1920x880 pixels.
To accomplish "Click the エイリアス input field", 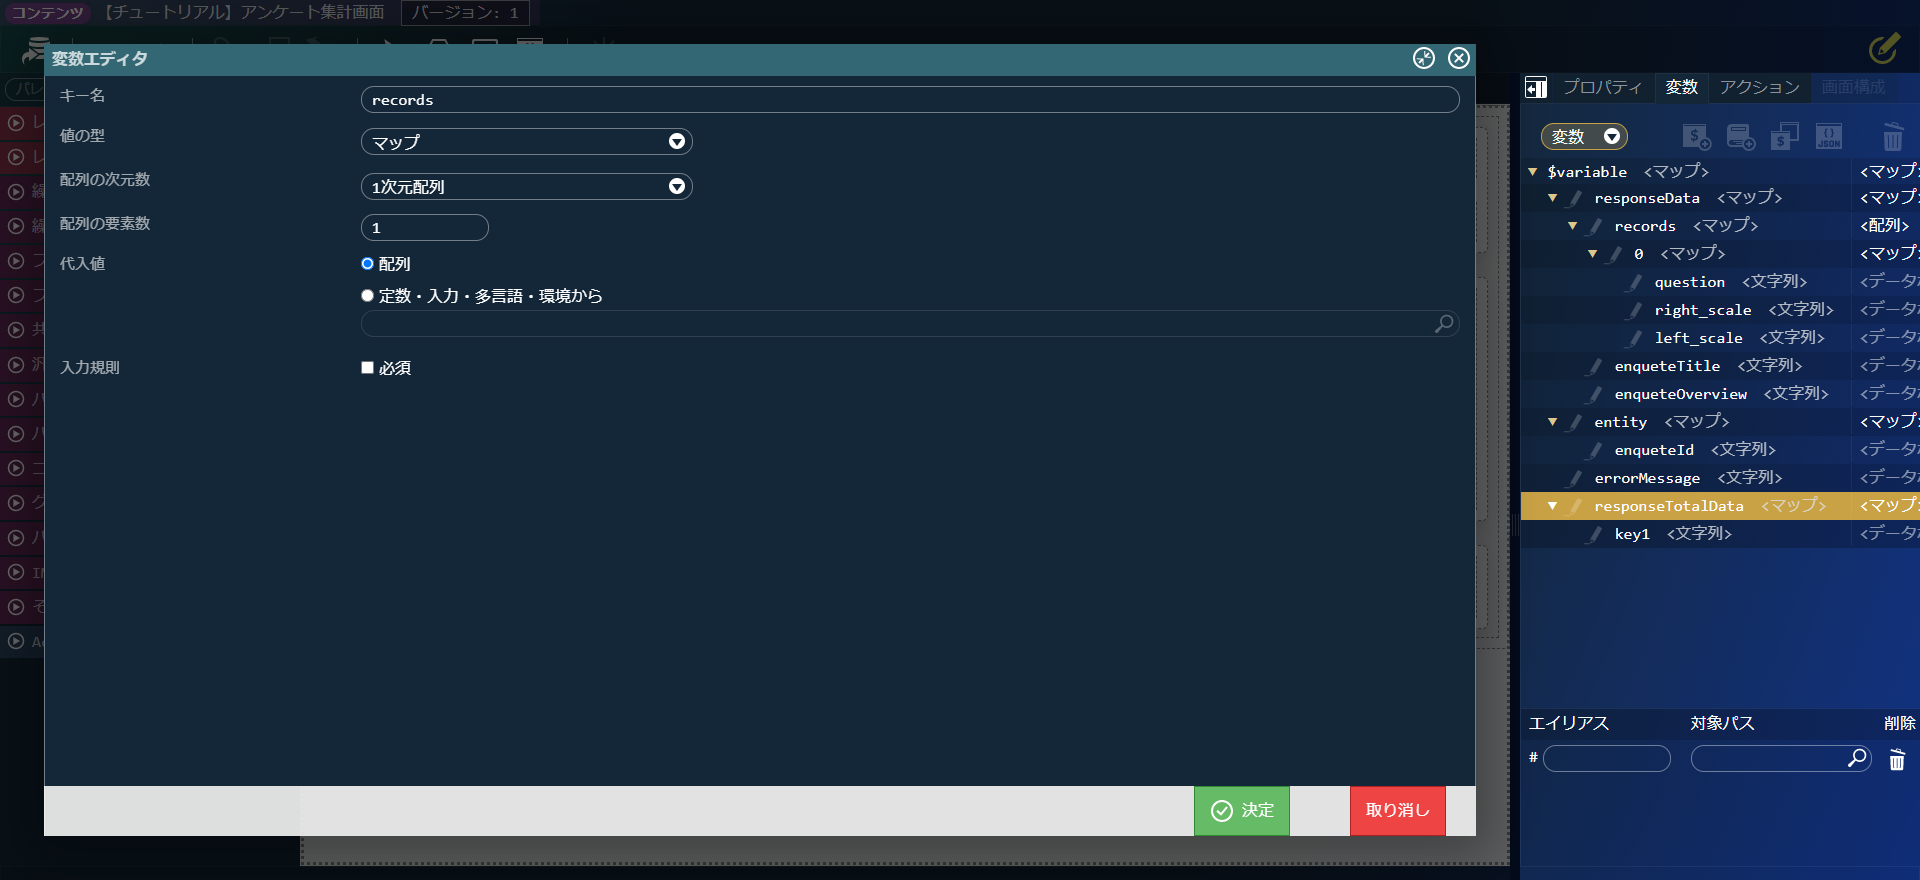I will (1607, 759).
